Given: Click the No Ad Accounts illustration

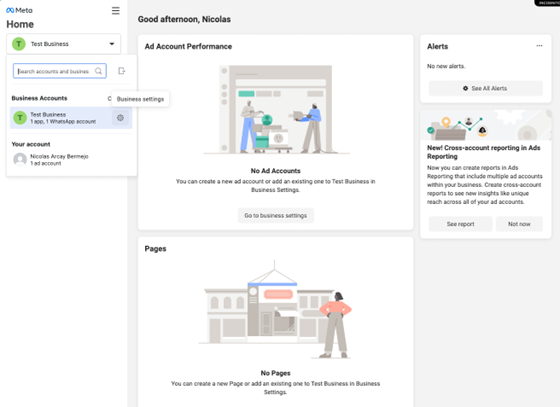Looking at the screenshot, I should click(x=276, y=110).
